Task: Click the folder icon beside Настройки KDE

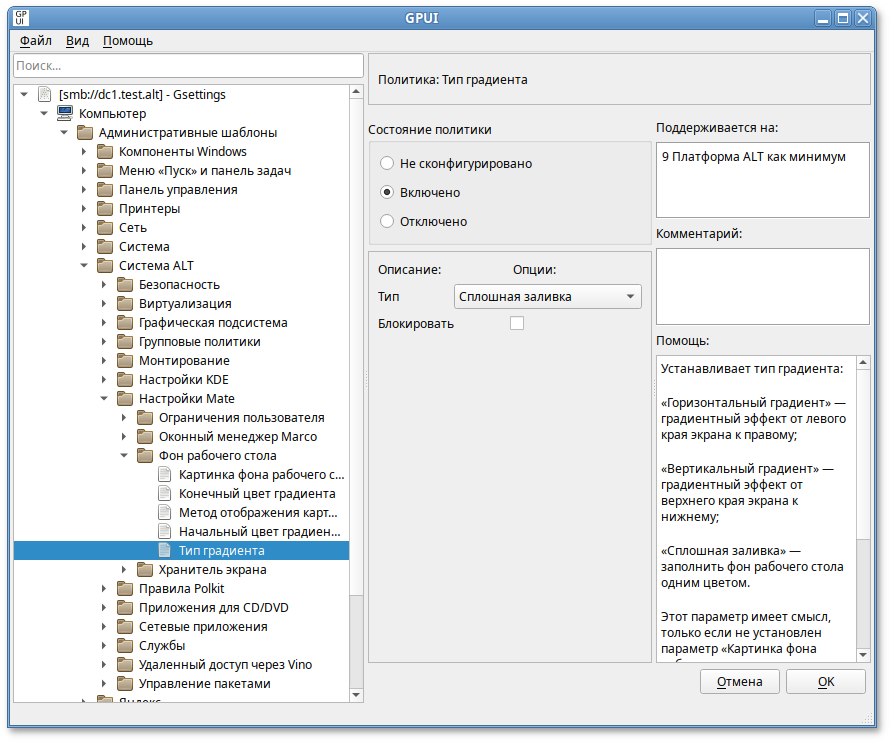Action: tap(125, 380)
